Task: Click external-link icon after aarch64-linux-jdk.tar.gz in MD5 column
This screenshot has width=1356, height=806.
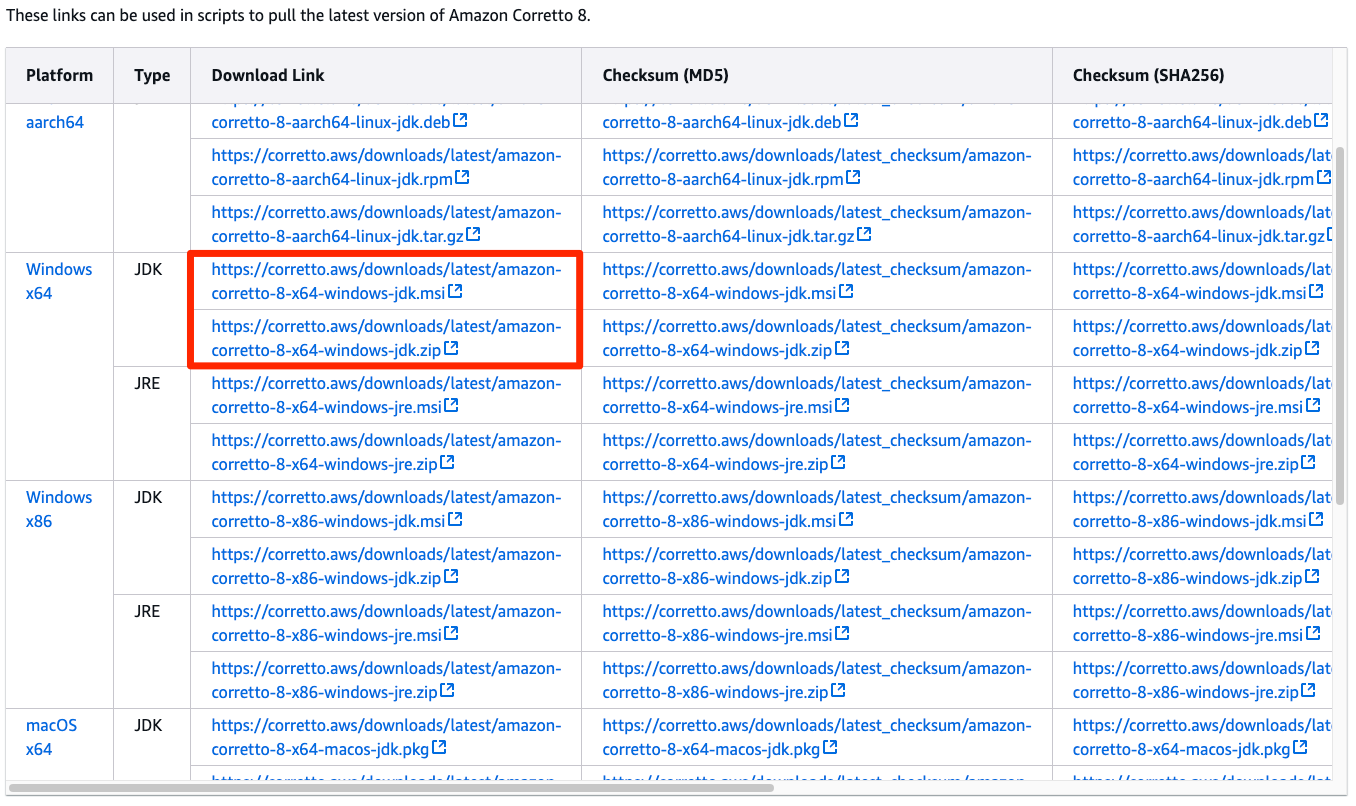Action: (x=864, y=235)
